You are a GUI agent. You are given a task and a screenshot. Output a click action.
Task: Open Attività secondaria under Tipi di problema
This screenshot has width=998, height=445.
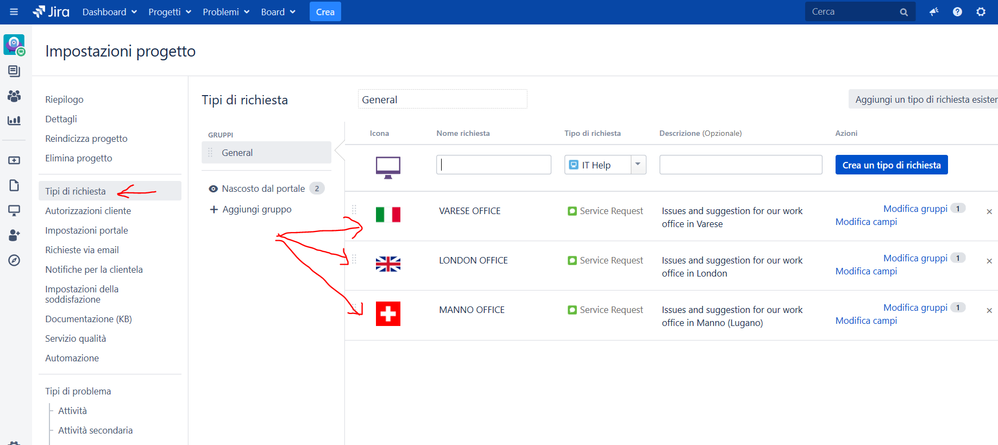[95, 430]
